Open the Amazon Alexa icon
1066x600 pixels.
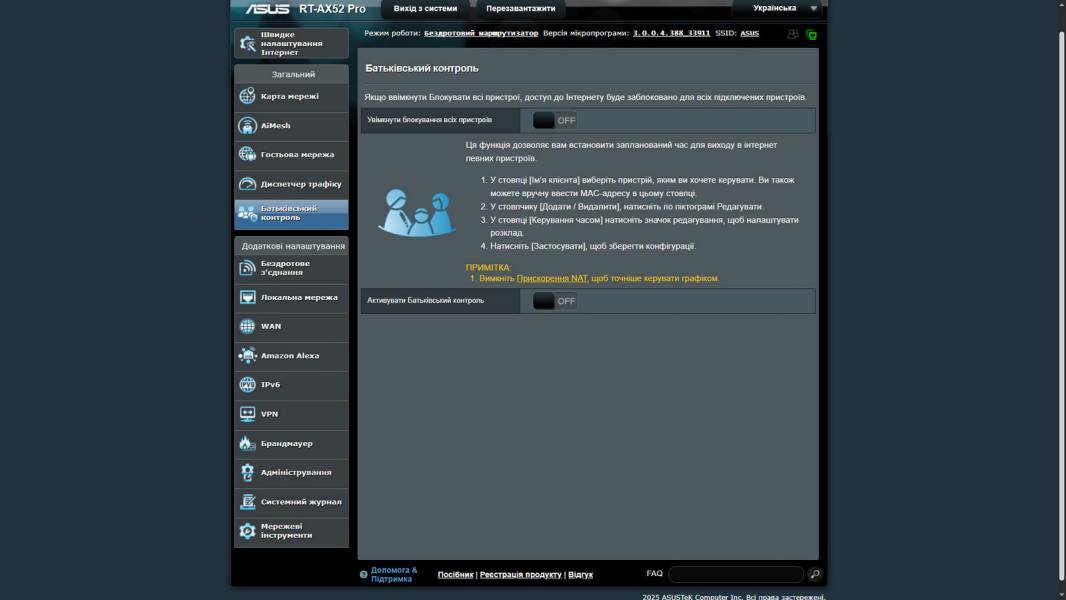click(x=247, y=356)
